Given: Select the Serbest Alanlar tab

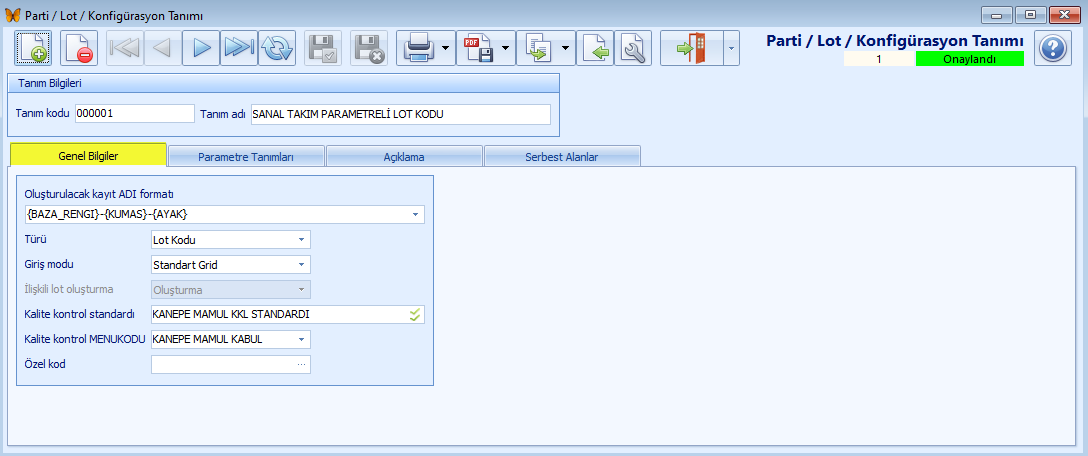Looking at the screenshot, I should tap(562, 157).
